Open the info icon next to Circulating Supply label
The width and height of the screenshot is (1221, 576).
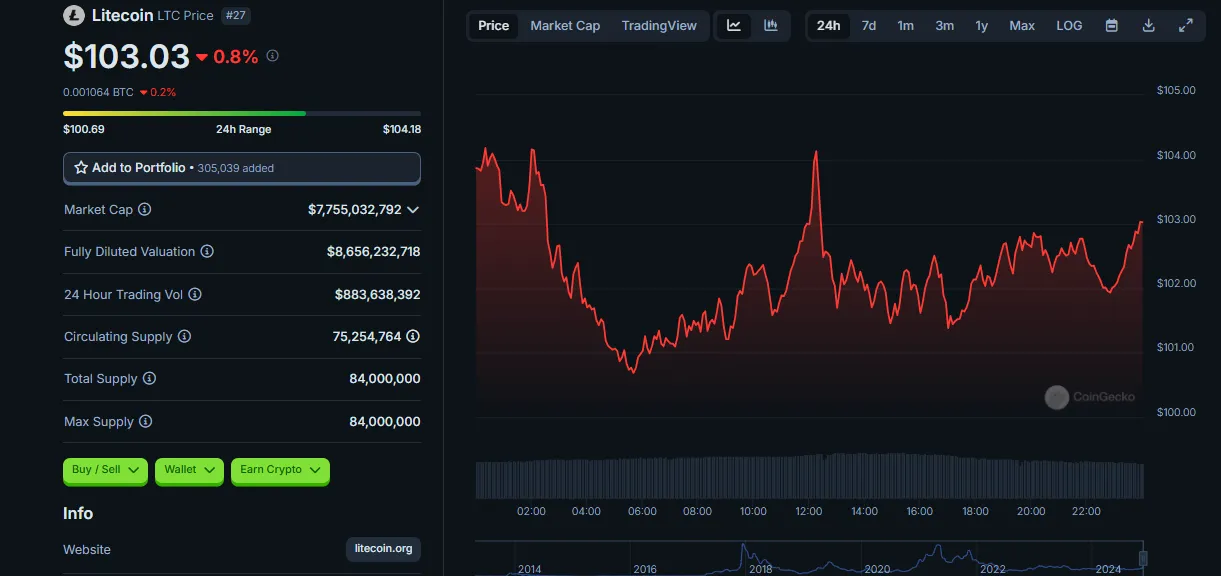[x=185, y=337]
